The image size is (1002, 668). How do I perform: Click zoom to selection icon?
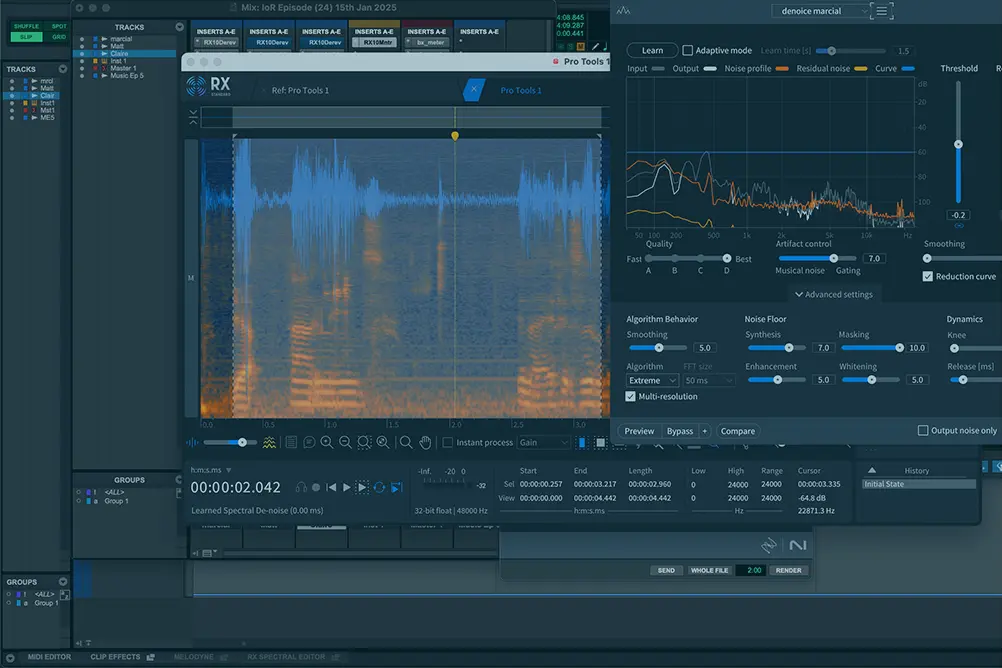click(x=364, y=442)
